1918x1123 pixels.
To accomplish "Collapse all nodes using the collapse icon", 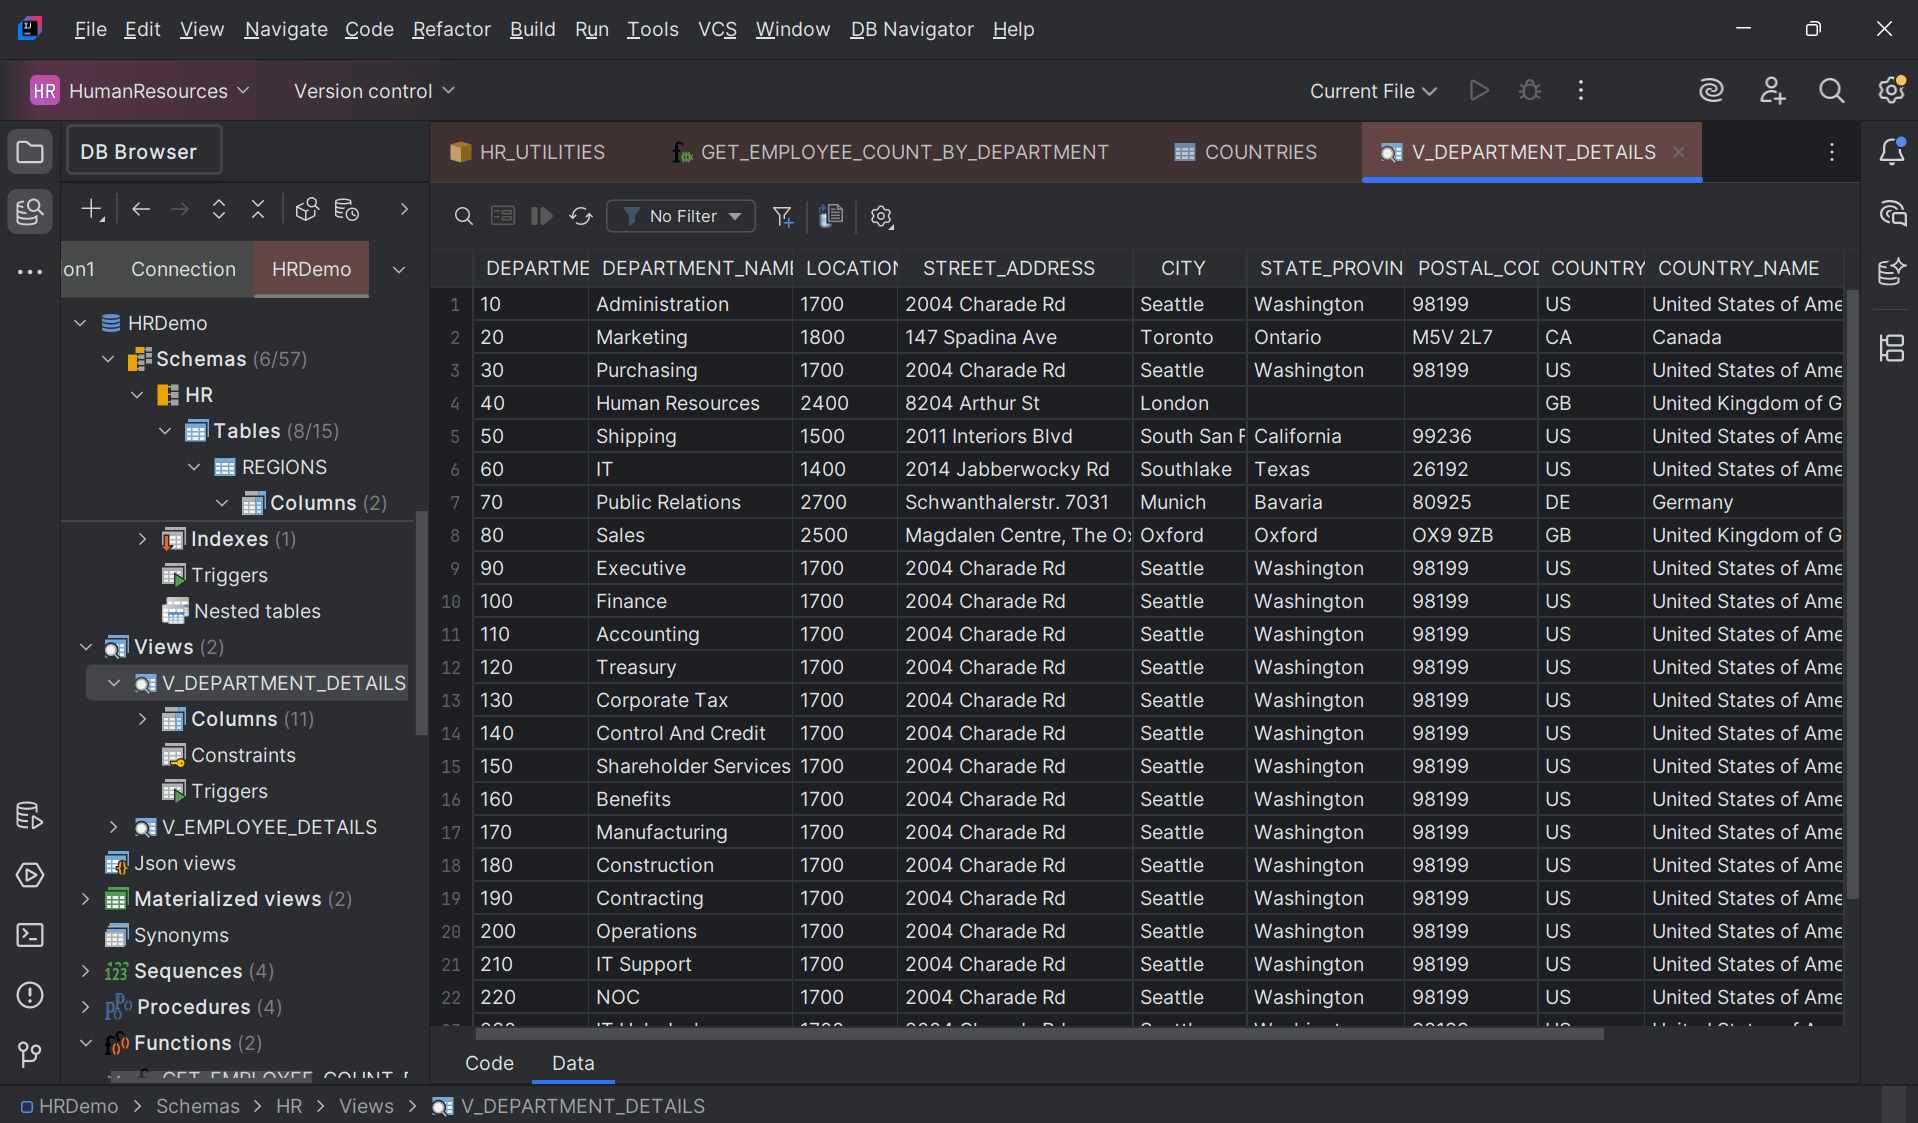I will click(257, 210).
